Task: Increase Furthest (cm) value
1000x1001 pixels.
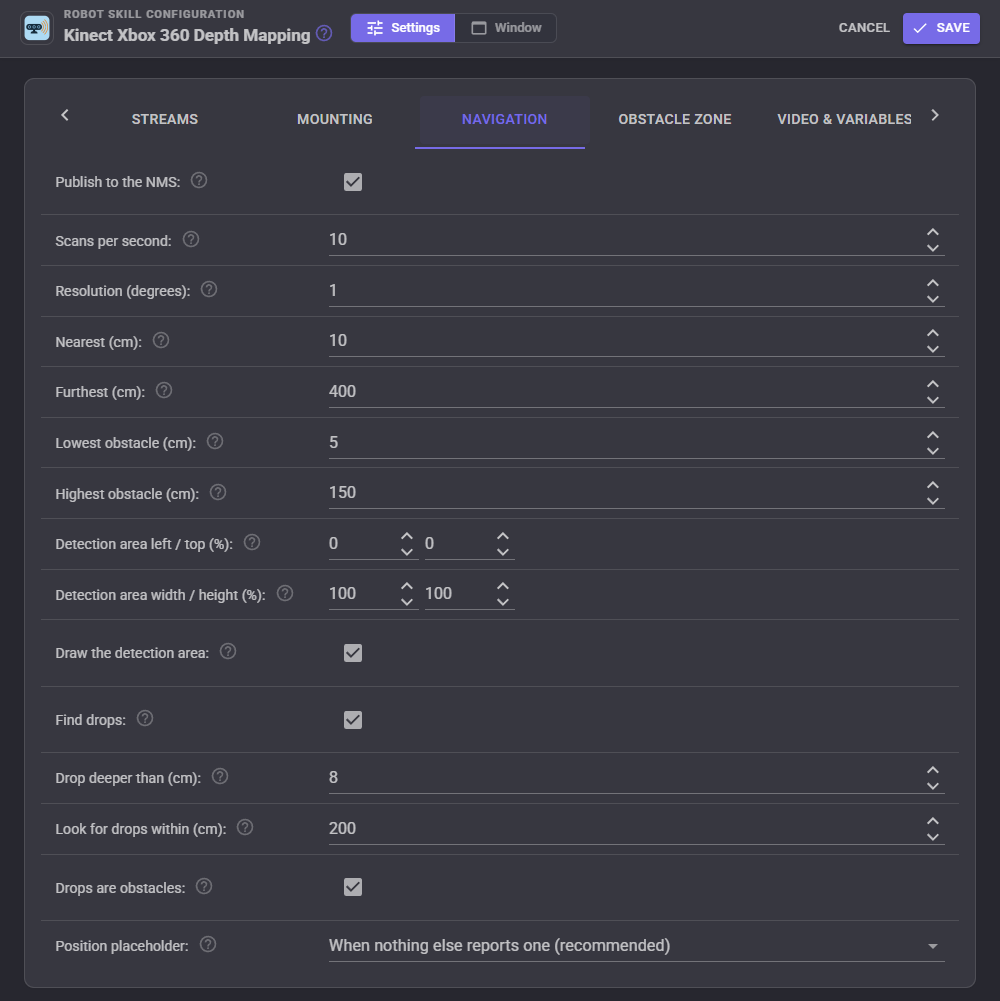Action: click(x=933, y=384)
